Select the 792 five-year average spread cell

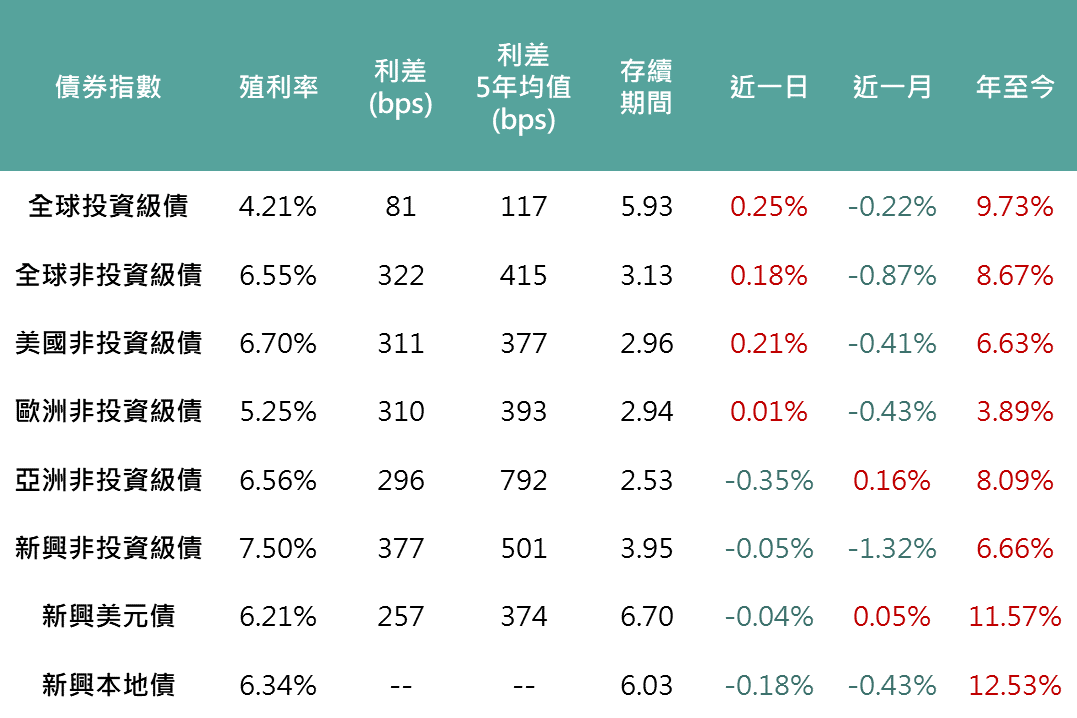click(523, 480)
